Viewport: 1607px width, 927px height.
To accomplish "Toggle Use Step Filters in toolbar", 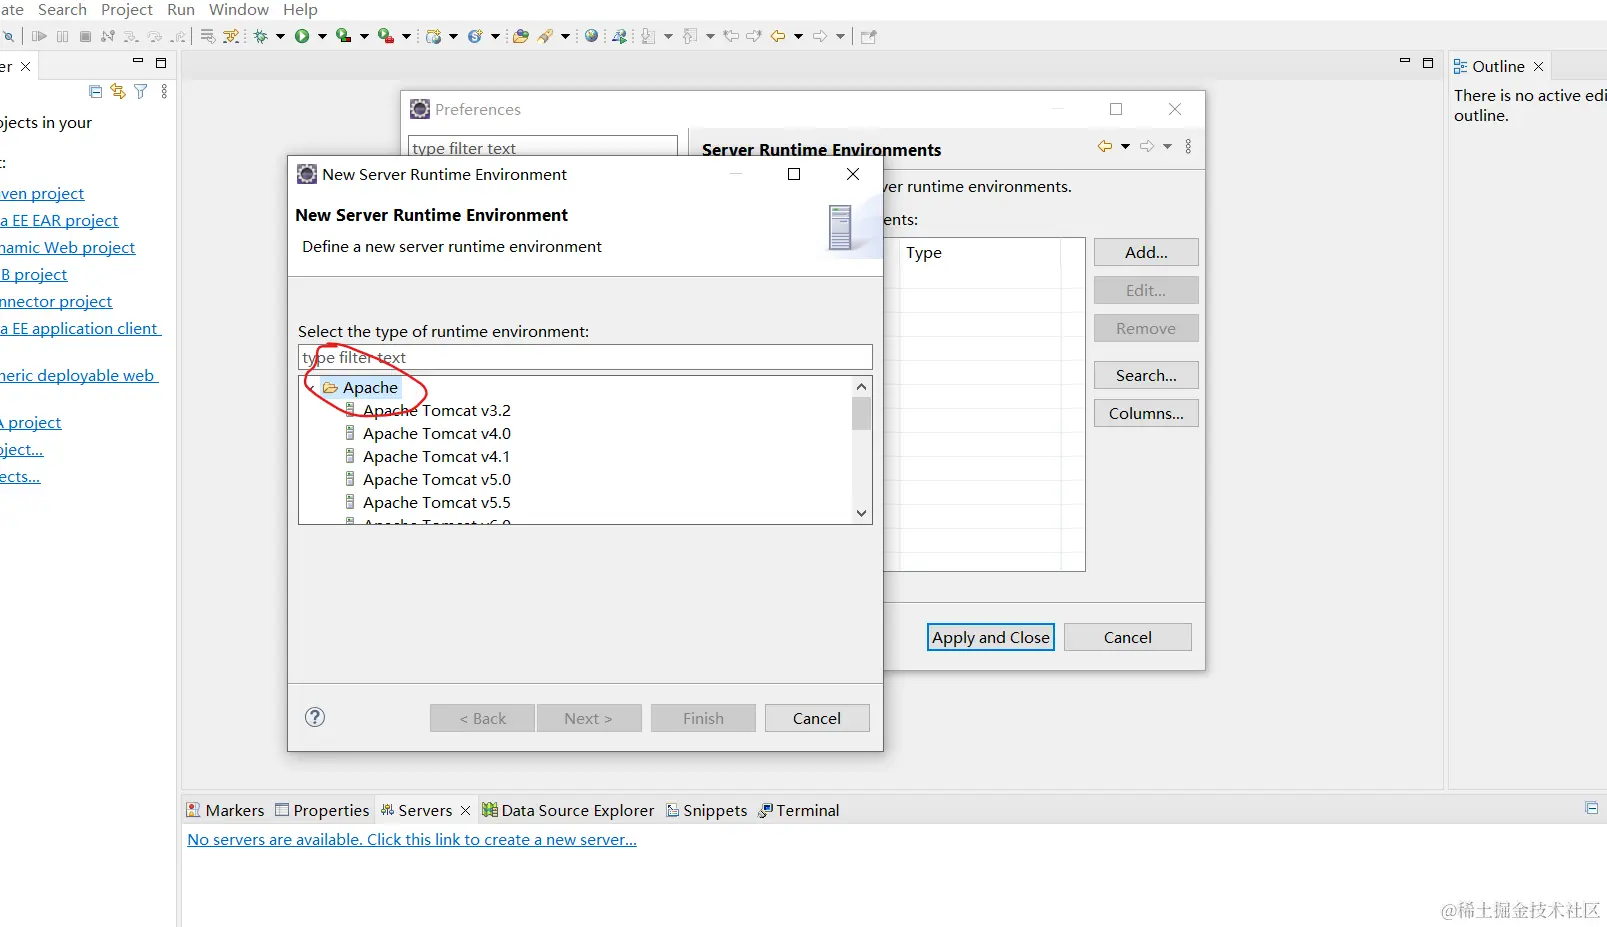I will (x=231, y=36).
